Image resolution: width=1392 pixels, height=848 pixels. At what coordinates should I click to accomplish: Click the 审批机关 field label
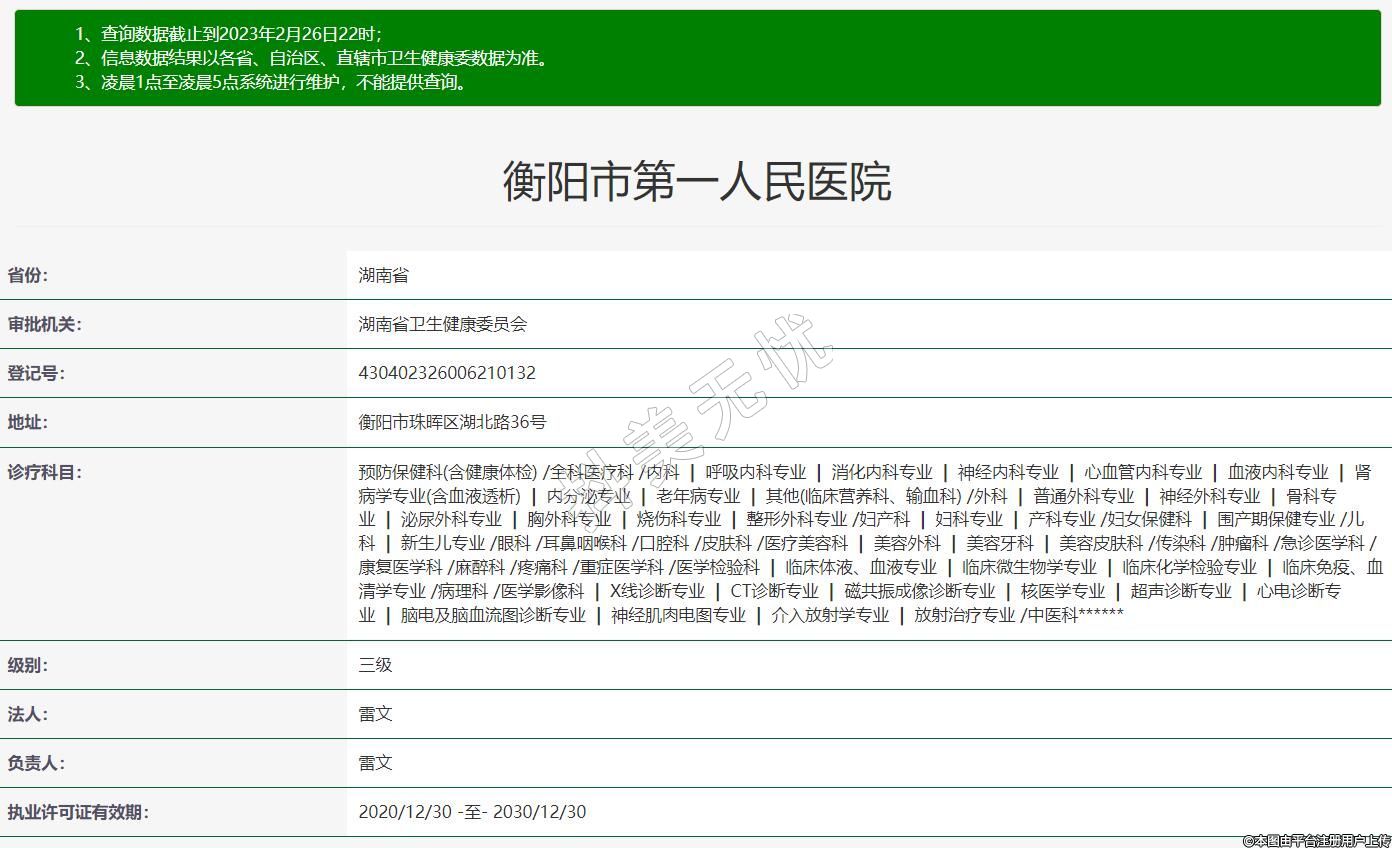click(x=45, y=324)
